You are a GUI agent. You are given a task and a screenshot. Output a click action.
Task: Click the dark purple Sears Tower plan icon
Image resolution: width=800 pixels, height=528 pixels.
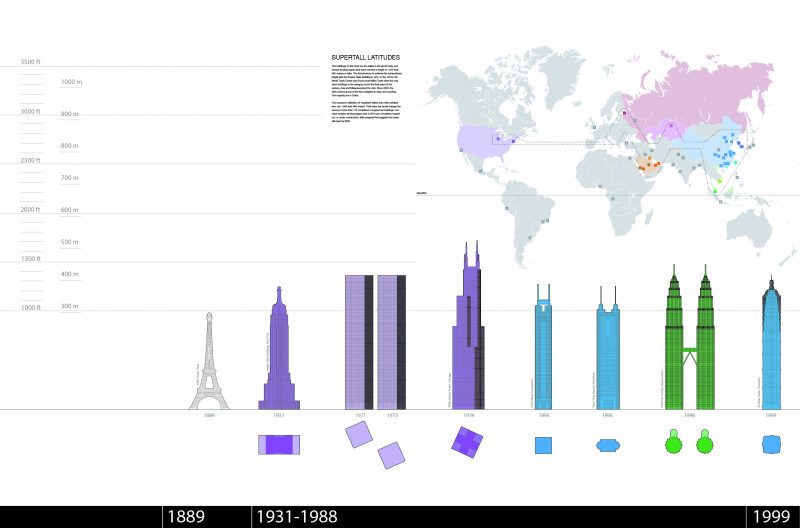tap(467, 442)
